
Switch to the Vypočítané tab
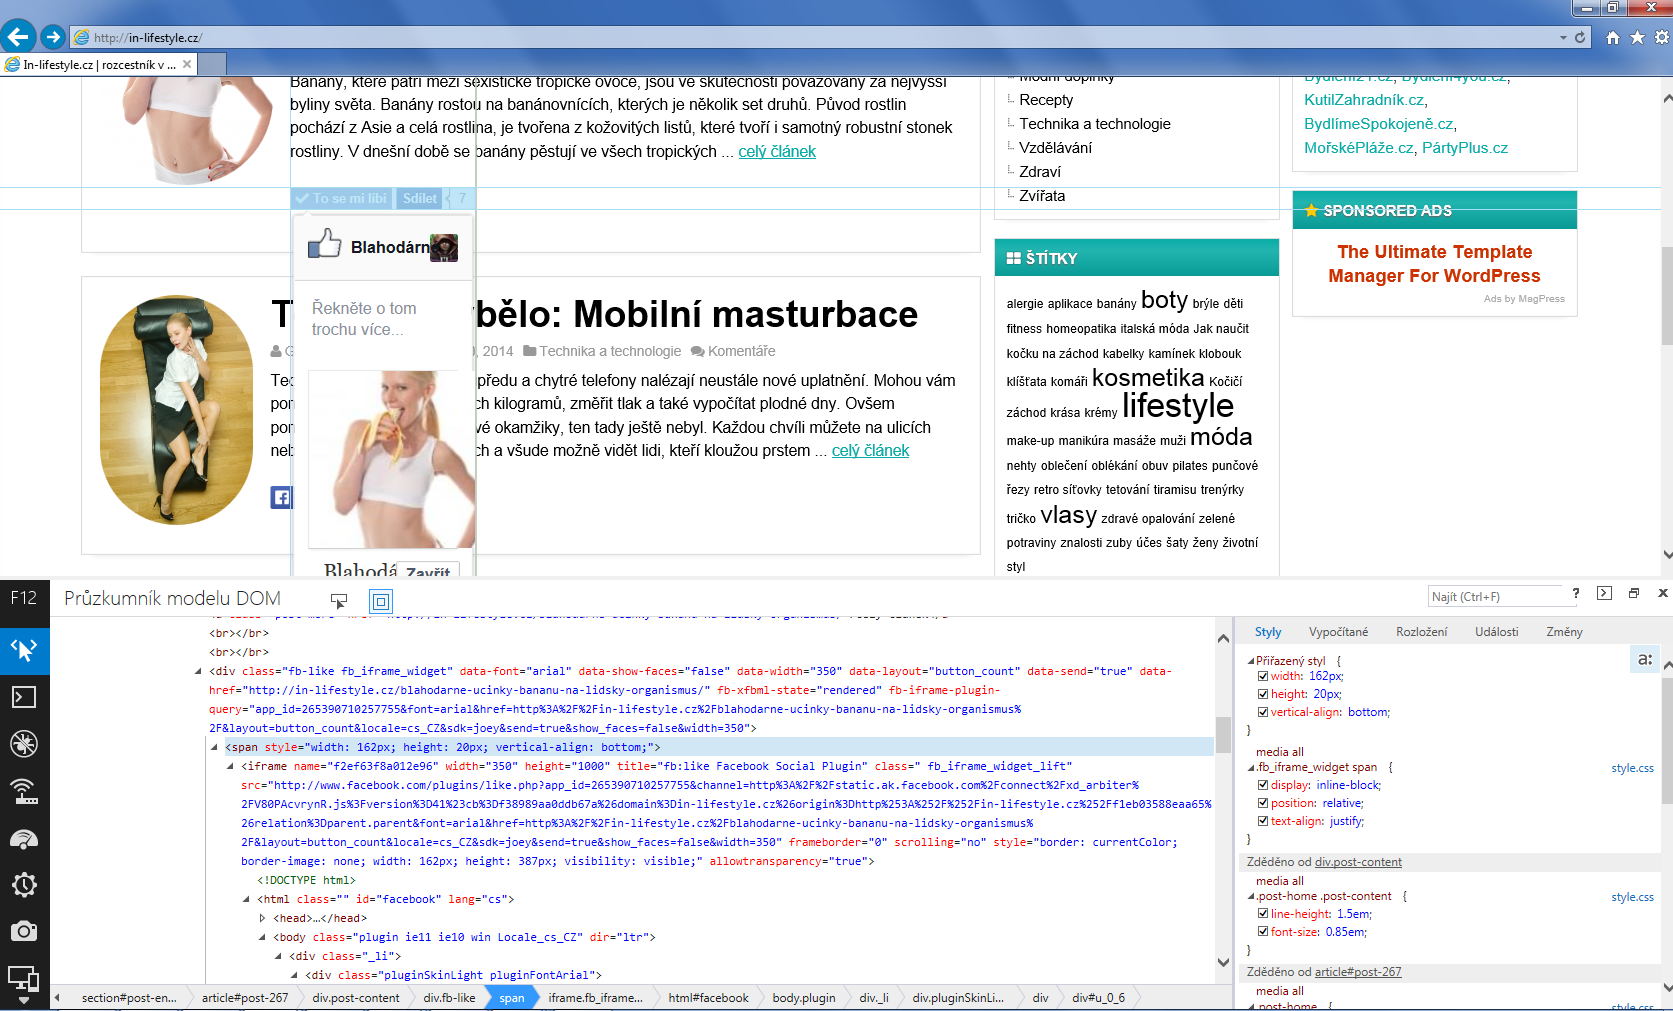[x=1338, y=632]
